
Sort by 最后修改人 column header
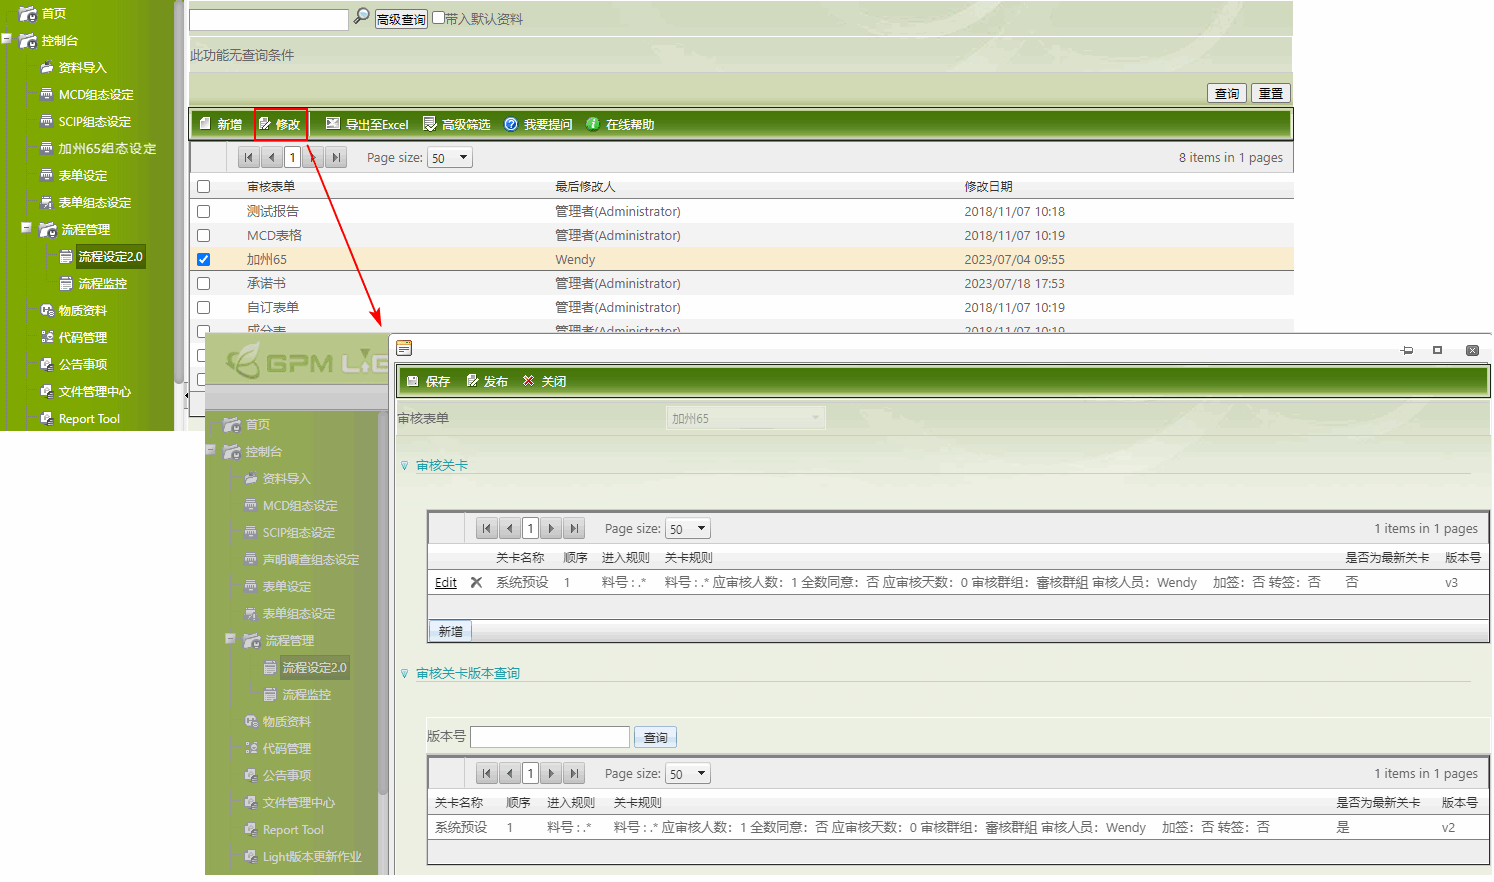click(x=585, y=186)
